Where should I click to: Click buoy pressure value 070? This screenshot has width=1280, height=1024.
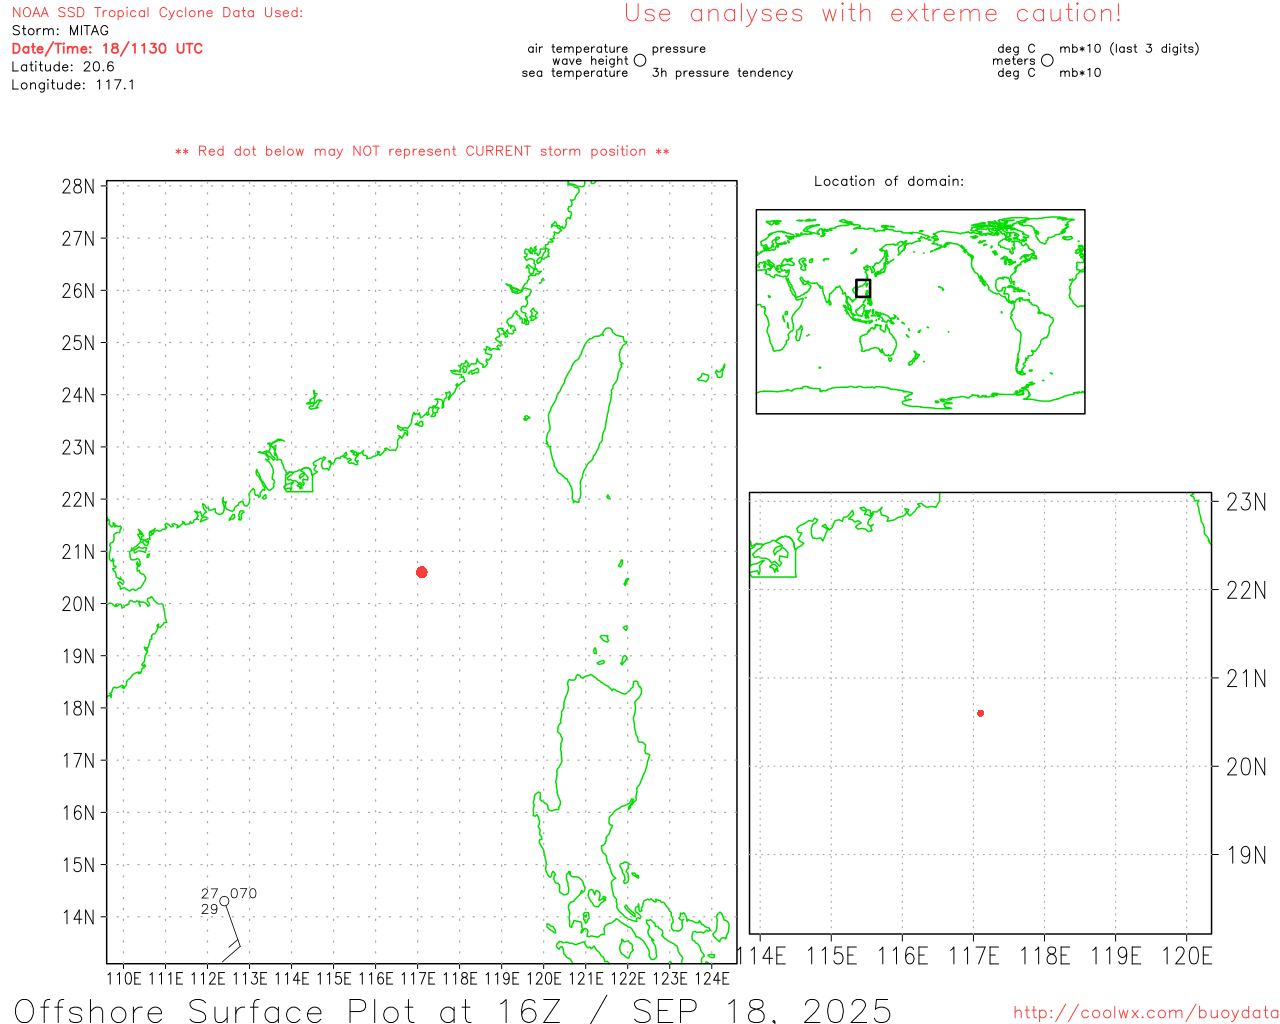[x=243, y=894]
